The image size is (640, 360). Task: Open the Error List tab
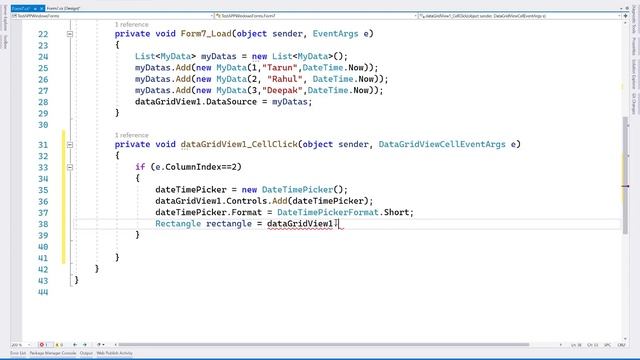point(18,353)
